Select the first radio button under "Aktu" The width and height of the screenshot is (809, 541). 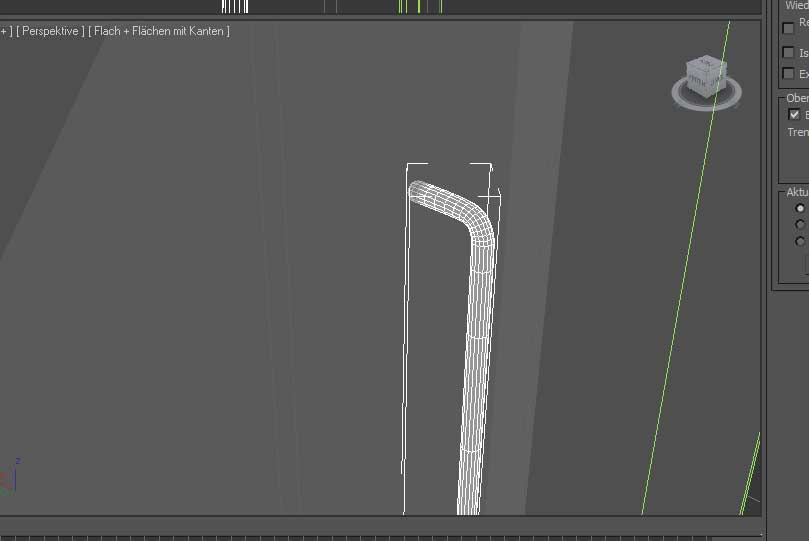[x=800, y=208]
